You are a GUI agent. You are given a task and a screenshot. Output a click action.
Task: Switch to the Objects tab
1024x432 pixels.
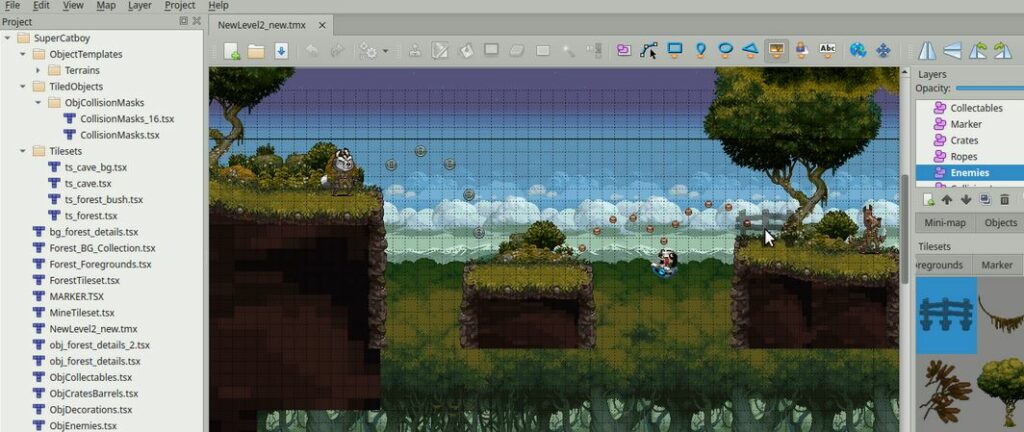pos(1000,223)
